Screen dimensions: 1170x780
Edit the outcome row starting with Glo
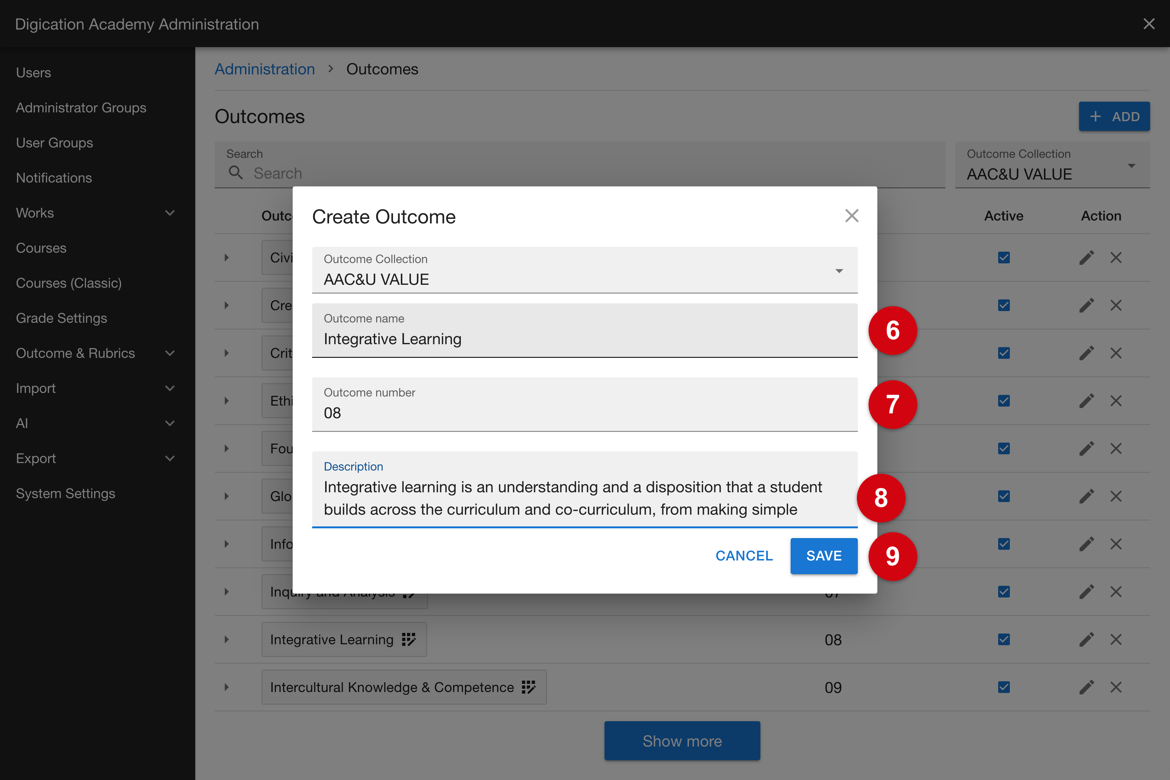[x=1086, y=496]
